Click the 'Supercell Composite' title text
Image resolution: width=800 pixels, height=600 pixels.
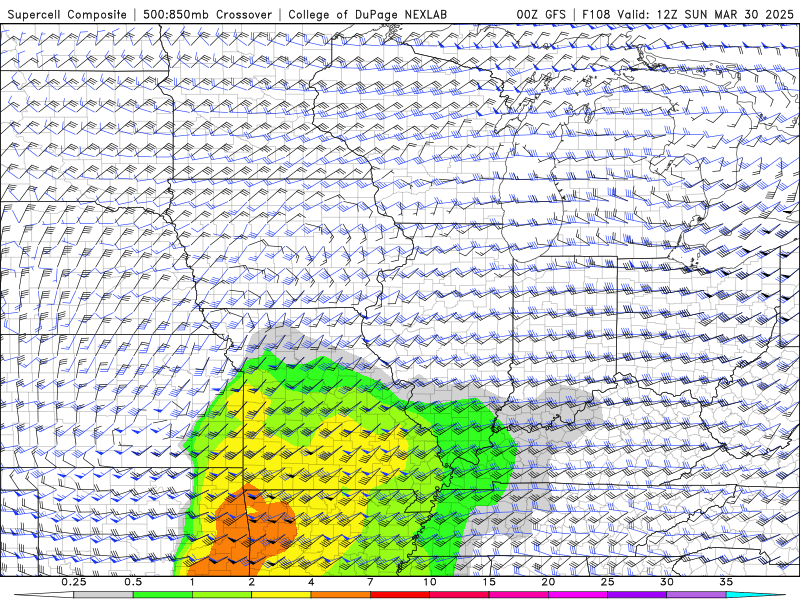pyautogui.click(x=67, y=14)
